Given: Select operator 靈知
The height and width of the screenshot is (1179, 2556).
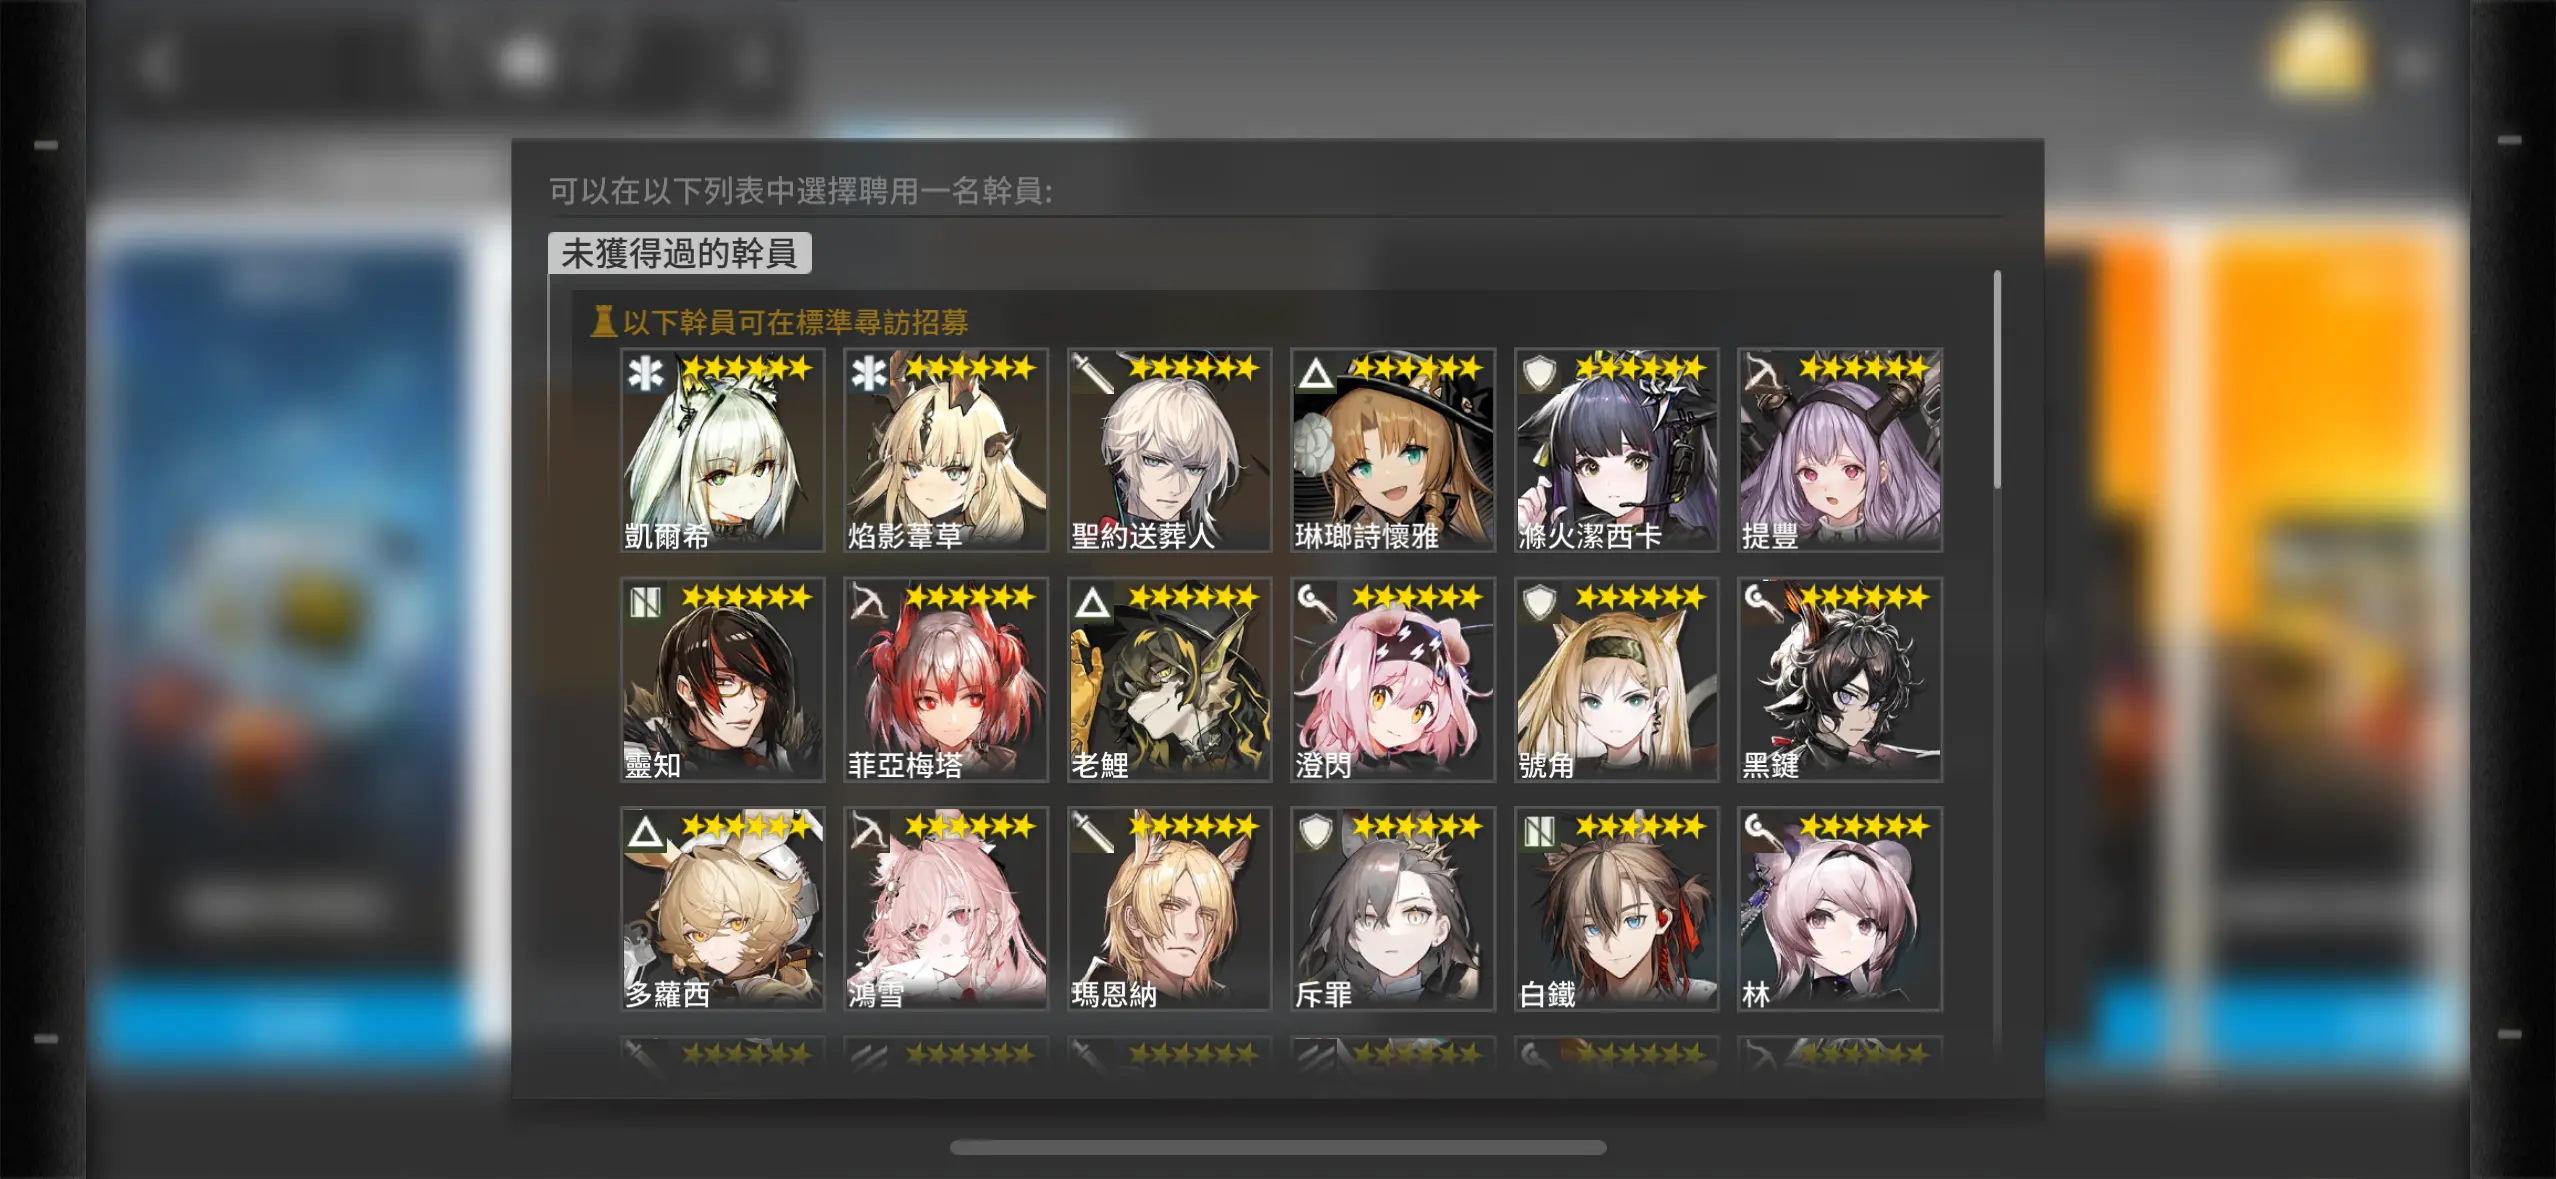Looking at the screenshot, I should click(x=722, y=679).
